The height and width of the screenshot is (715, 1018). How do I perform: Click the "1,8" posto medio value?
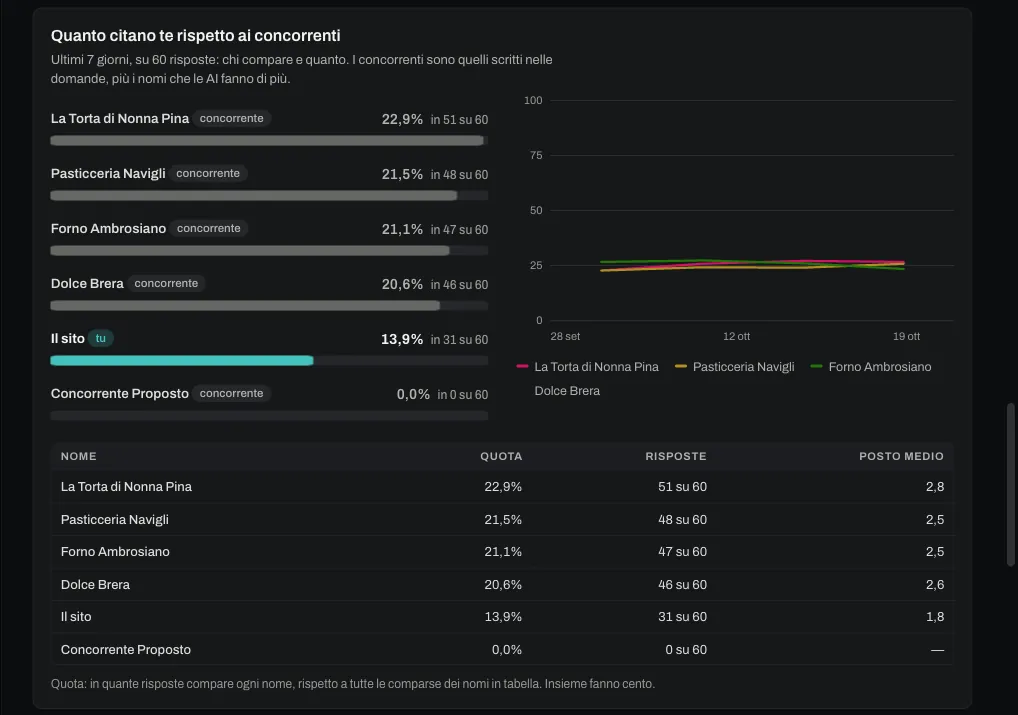click(935, 617)
